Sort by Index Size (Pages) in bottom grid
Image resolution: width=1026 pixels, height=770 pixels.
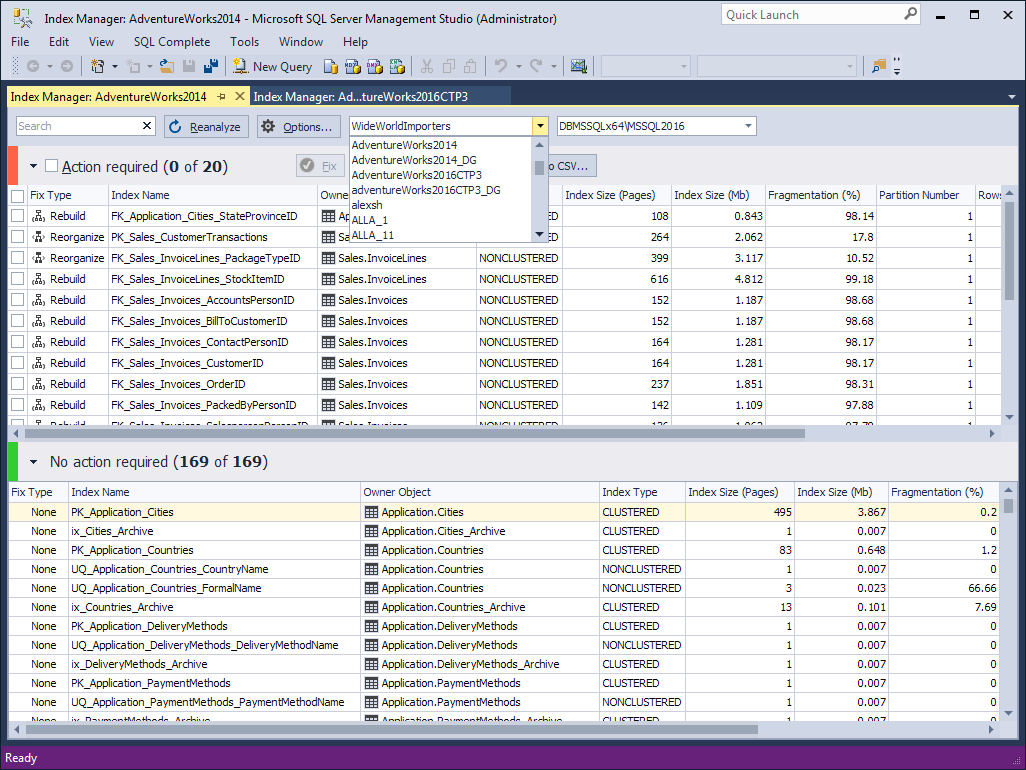tap(738, 492)
